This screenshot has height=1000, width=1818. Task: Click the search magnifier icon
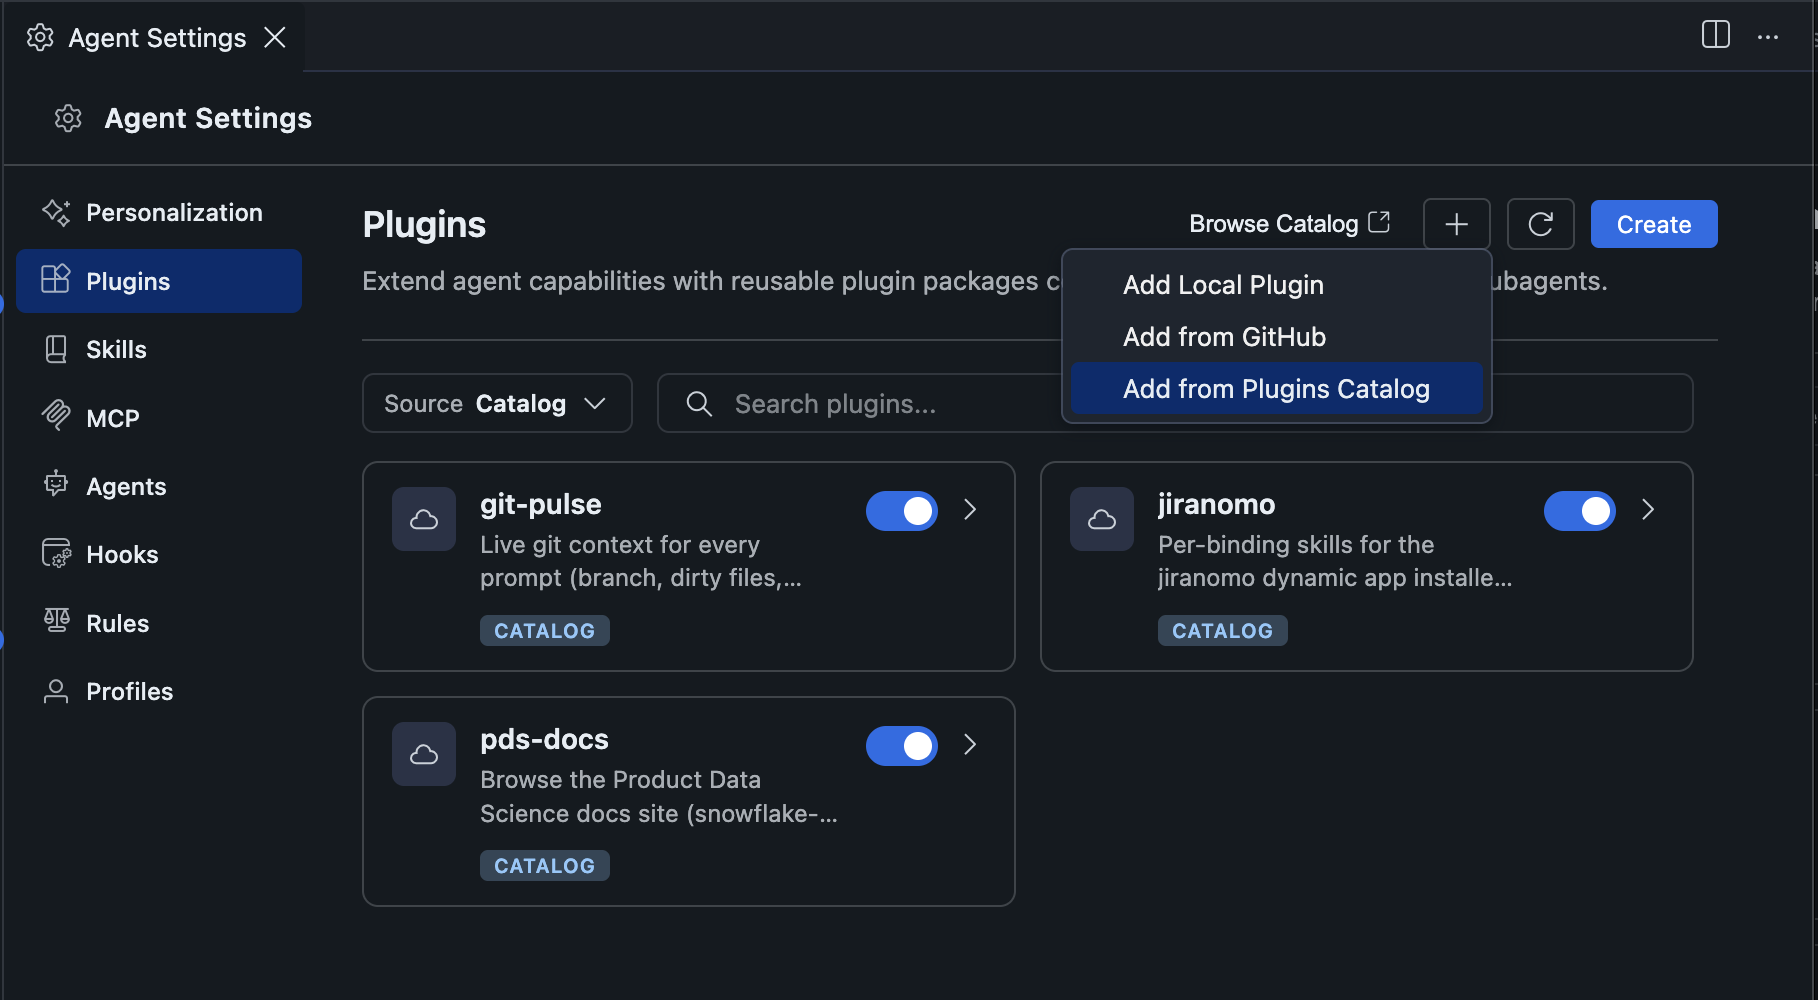pyautogui.click(x=699, y=404)
